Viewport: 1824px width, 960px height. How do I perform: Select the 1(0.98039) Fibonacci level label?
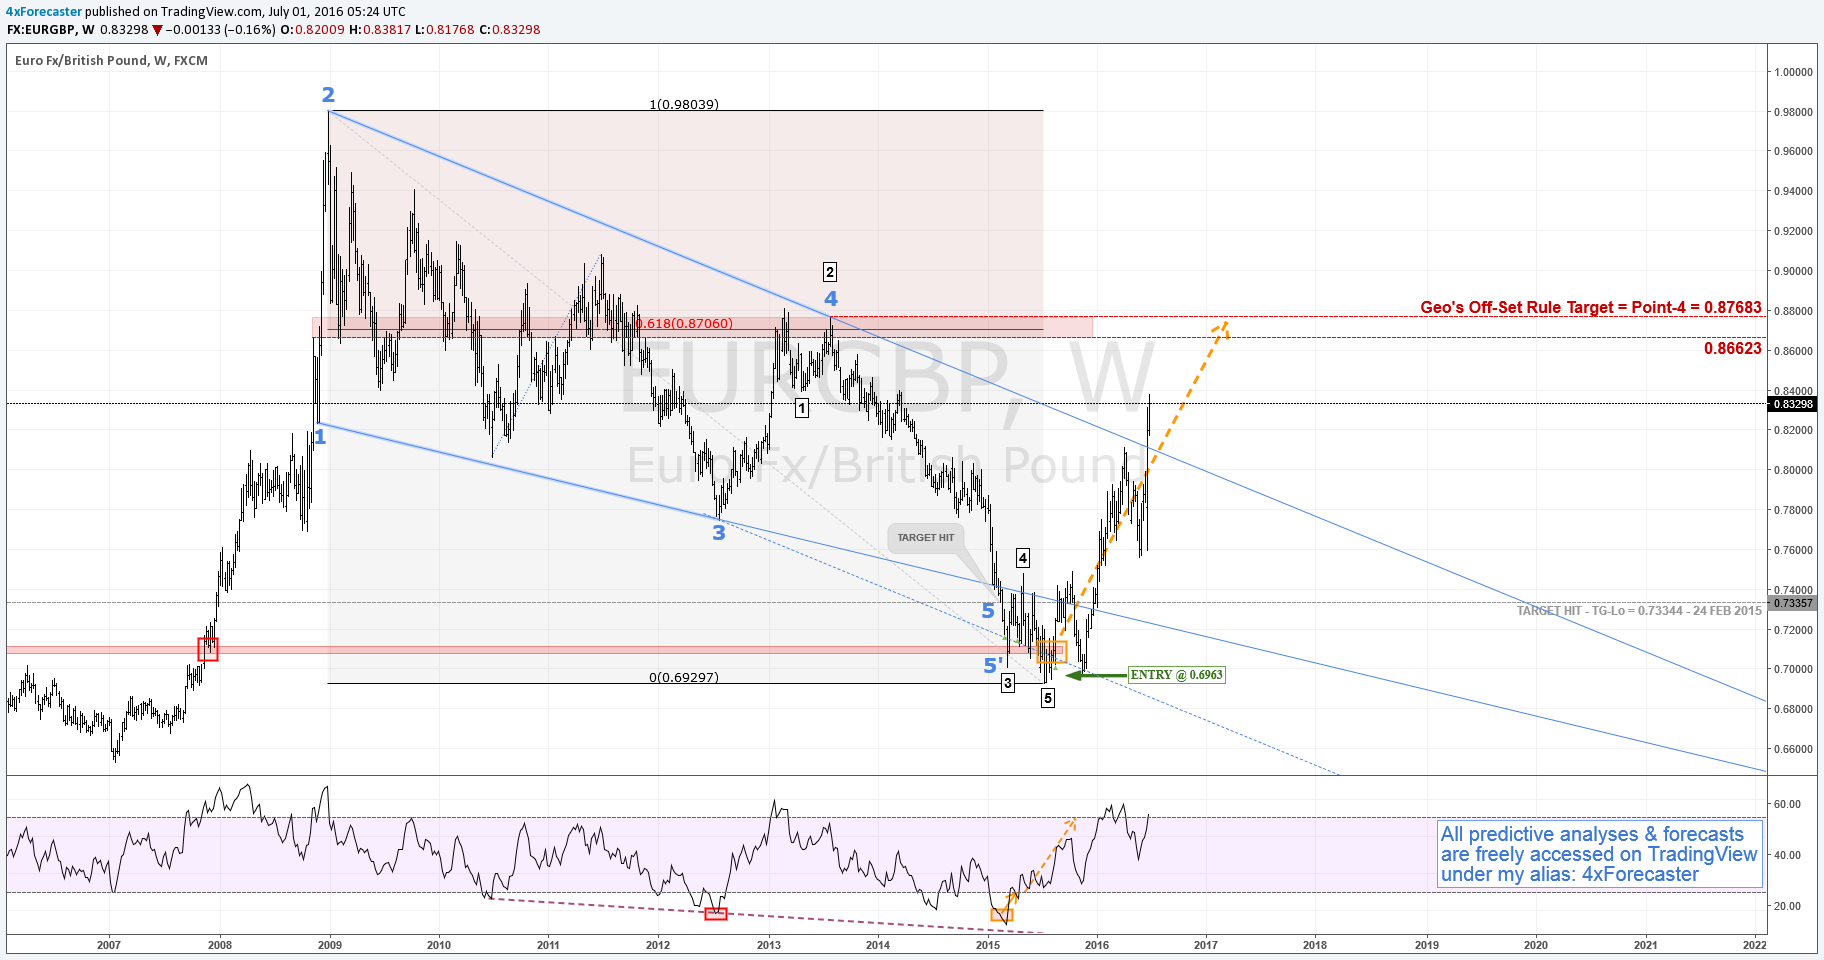tap(684, 104)
